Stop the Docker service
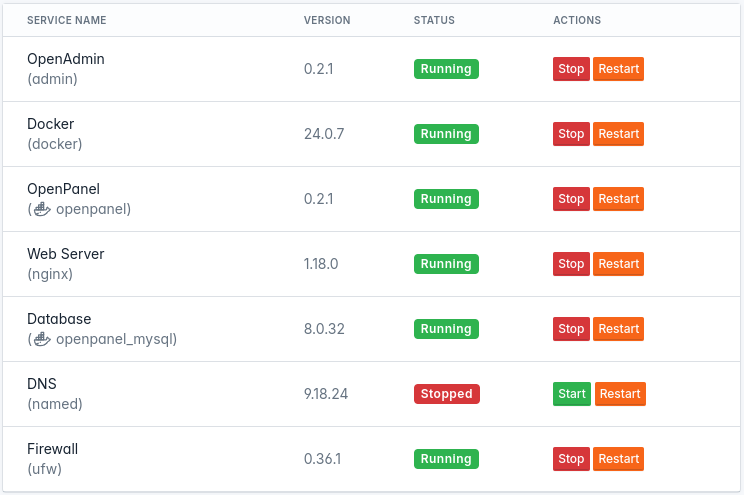Image resolution: width=744 pixels, height=495 pixels. point(571,134)
